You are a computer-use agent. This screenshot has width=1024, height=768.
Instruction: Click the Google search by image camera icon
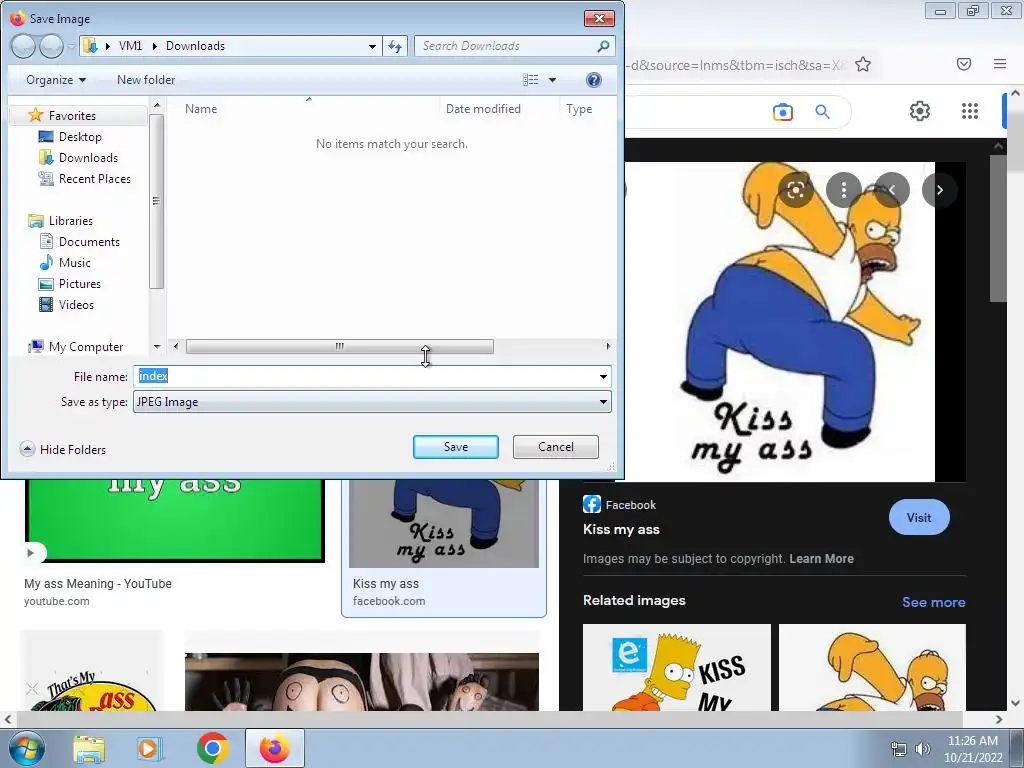(x=782, y=112)
